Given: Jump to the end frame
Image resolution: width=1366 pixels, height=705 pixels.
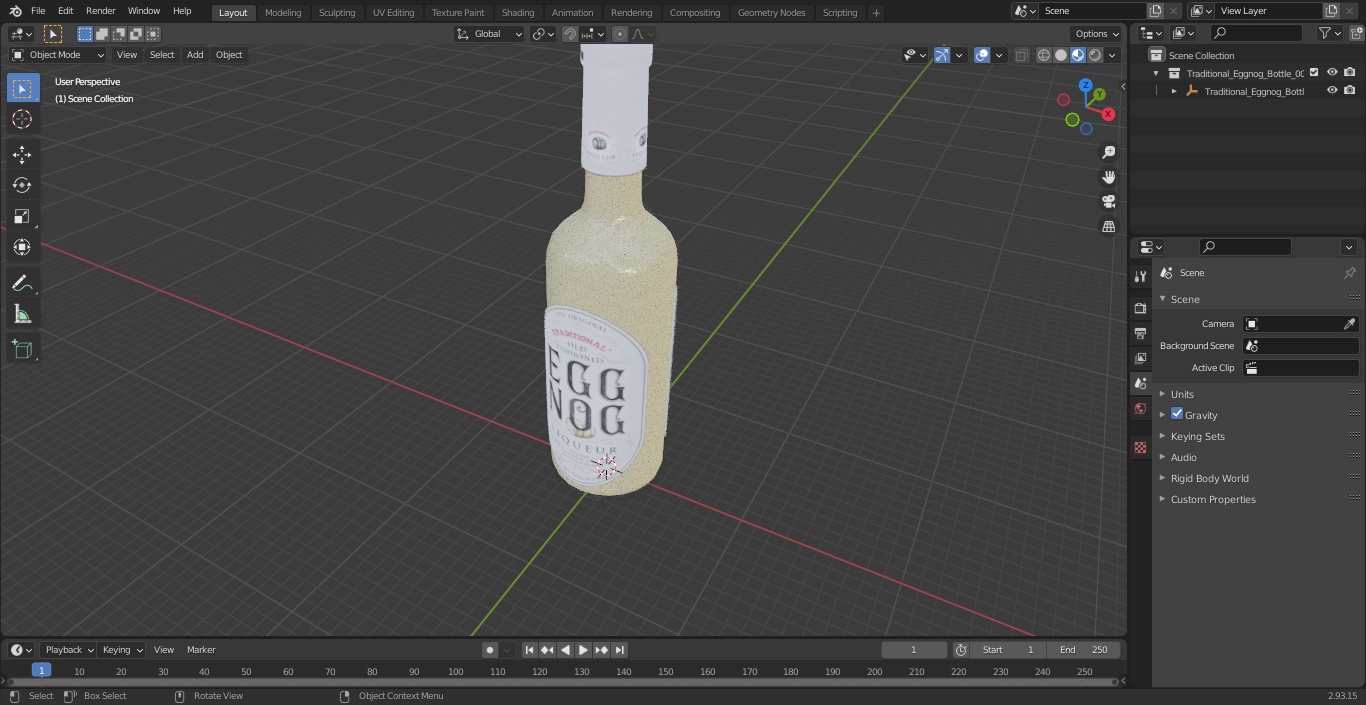Looking at the screenshot, I should 619,650.
